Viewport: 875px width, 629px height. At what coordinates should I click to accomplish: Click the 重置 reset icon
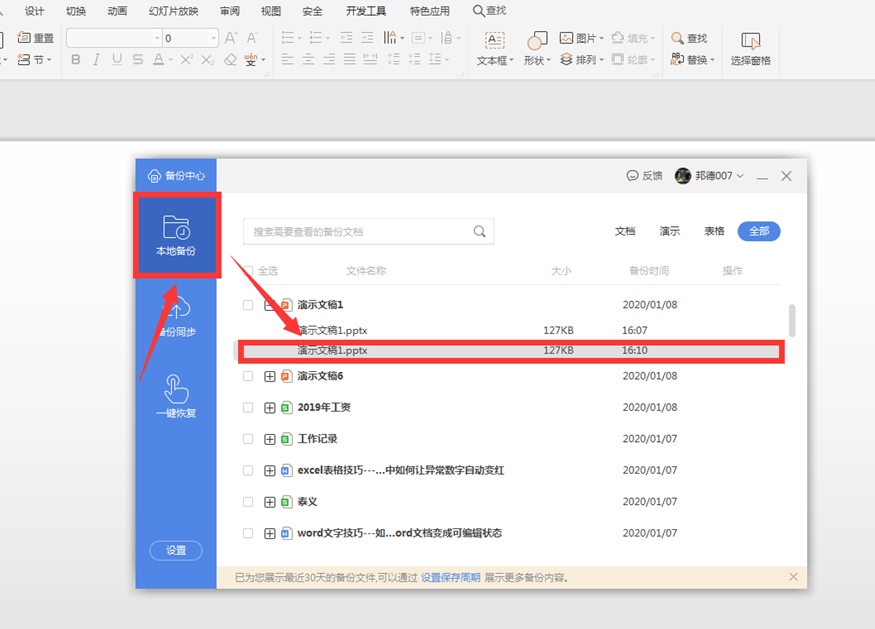point(36,38)
